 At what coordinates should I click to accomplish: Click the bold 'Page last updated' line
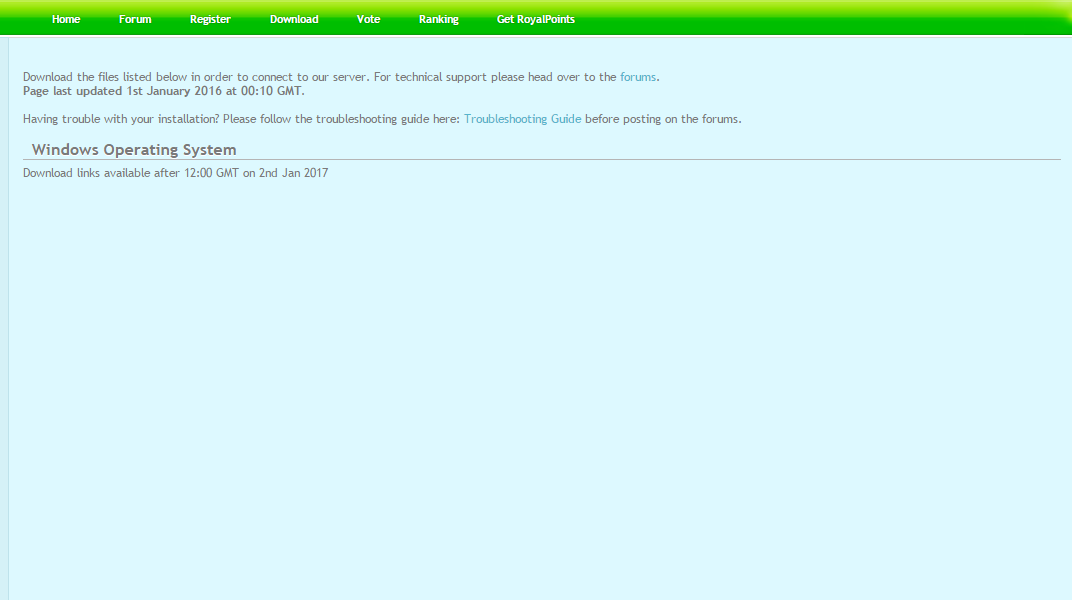click(163, 91)
